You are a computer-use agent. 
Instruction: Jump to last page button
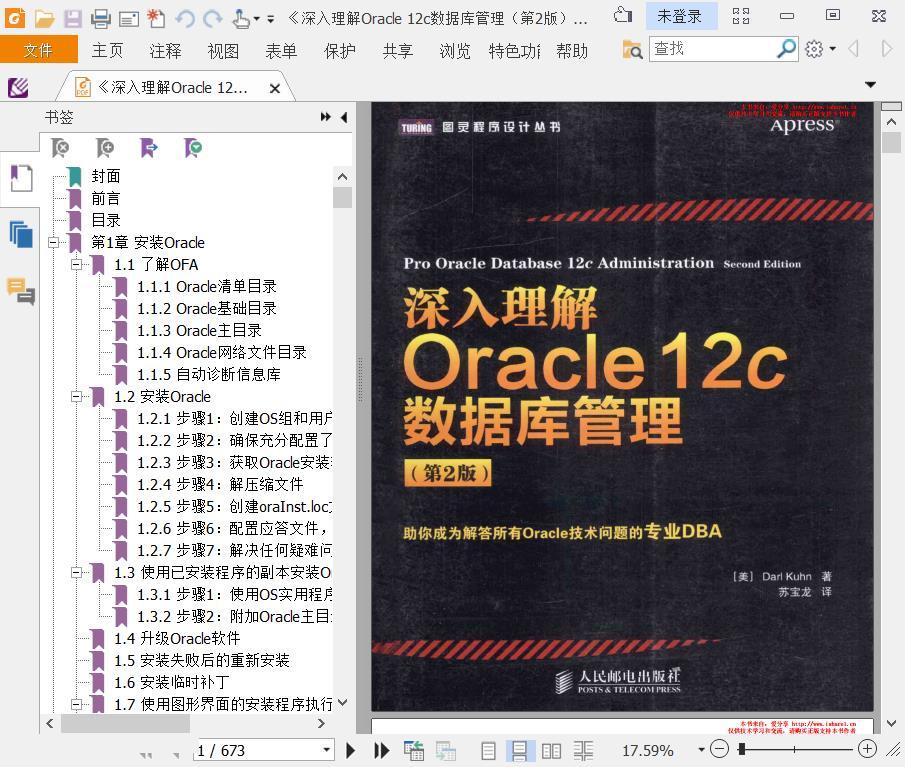coord(382,750)
